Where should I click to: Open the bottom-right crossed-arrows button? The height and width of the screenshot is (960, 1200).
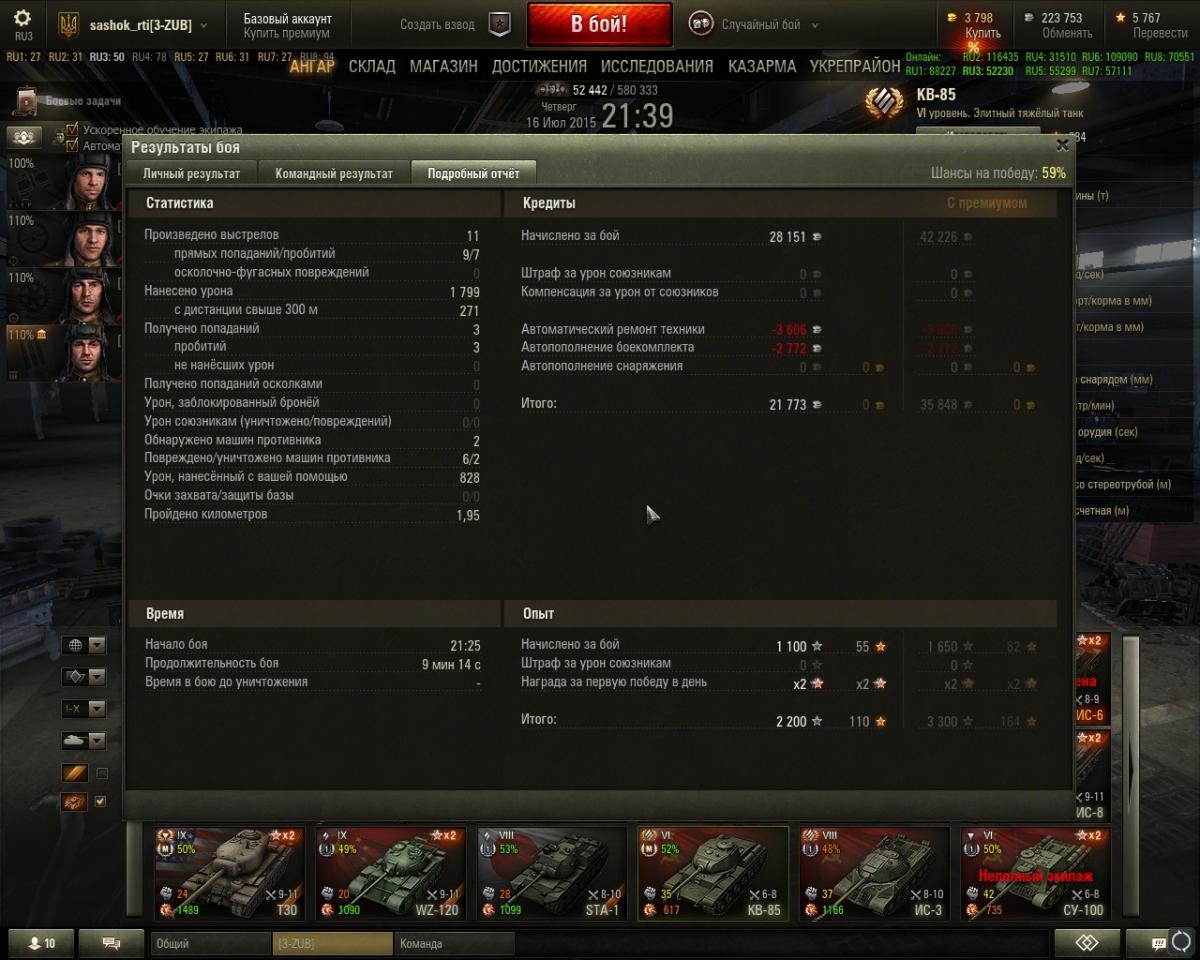1086,943
